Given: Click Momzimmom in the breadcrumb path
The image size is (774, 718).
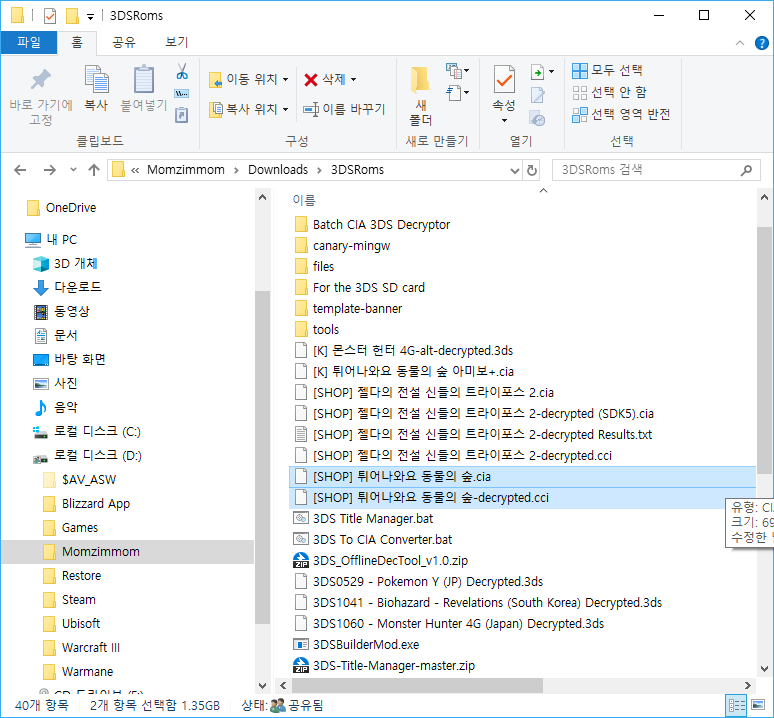Looking at the screenshot, I should click(x=186, y=170).
